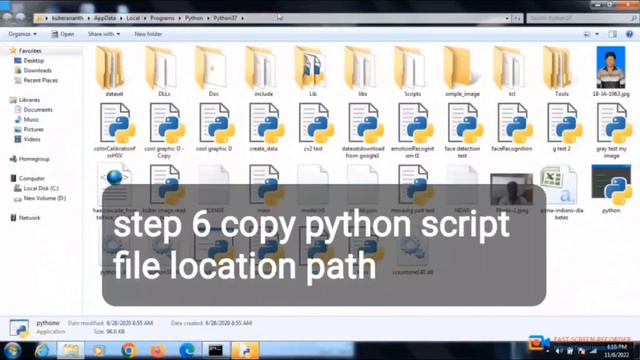Select the pima-indians-diabetes spreadsheet file
The width and height of the screenshot is (640, 360).
[562, 192]
